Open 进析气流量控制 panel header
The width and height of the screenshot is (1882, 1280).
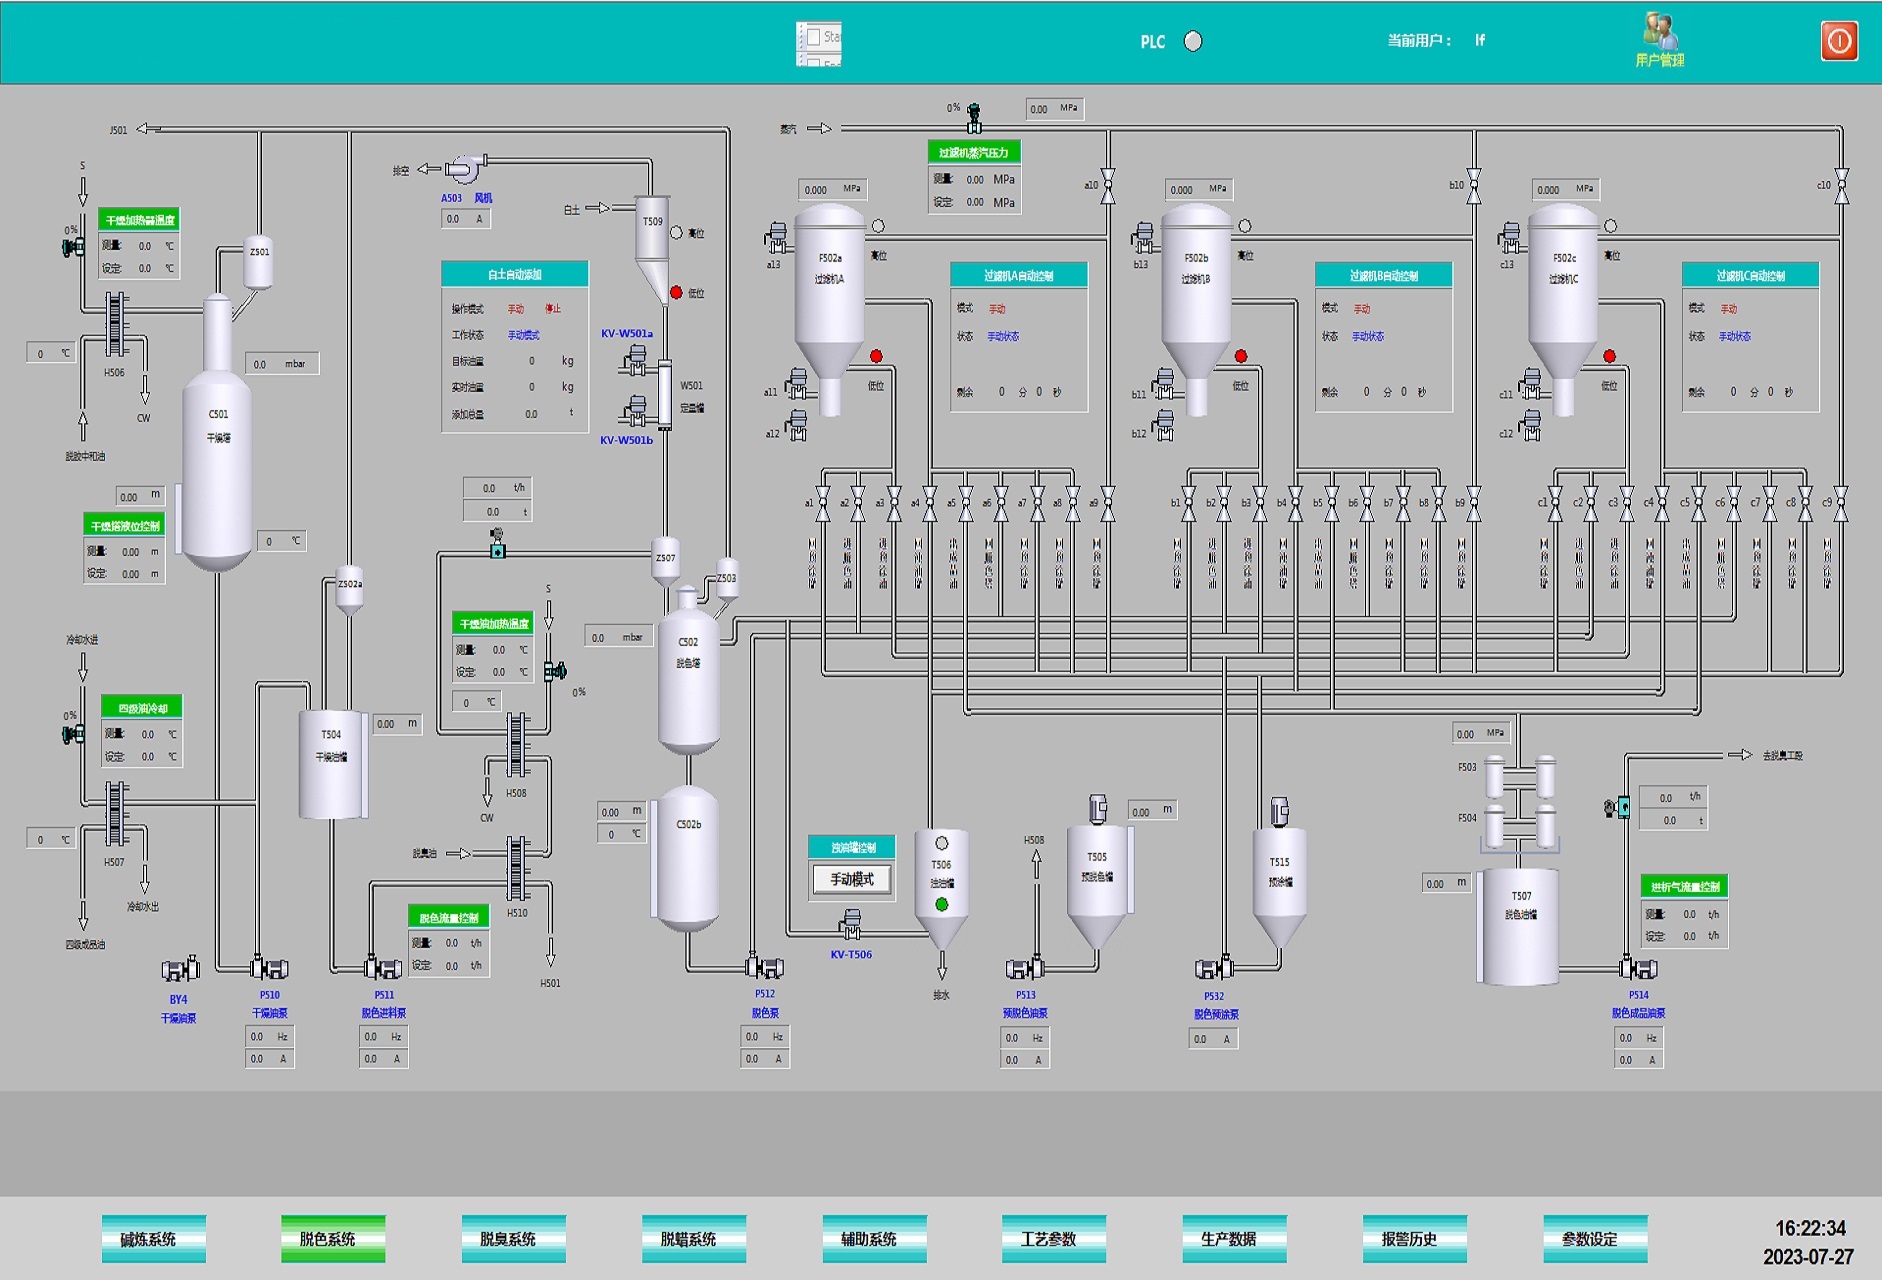point(1685,886)
